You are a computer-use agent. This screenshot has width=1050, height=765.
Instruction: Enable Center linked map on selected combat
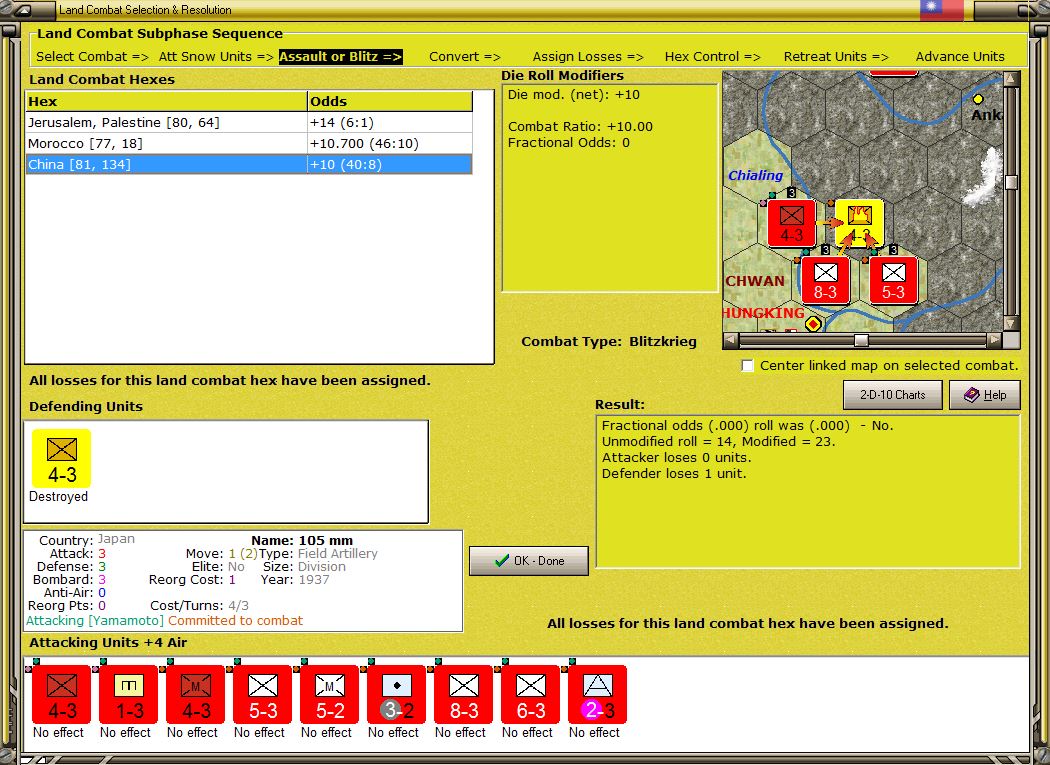pos(747,366)
